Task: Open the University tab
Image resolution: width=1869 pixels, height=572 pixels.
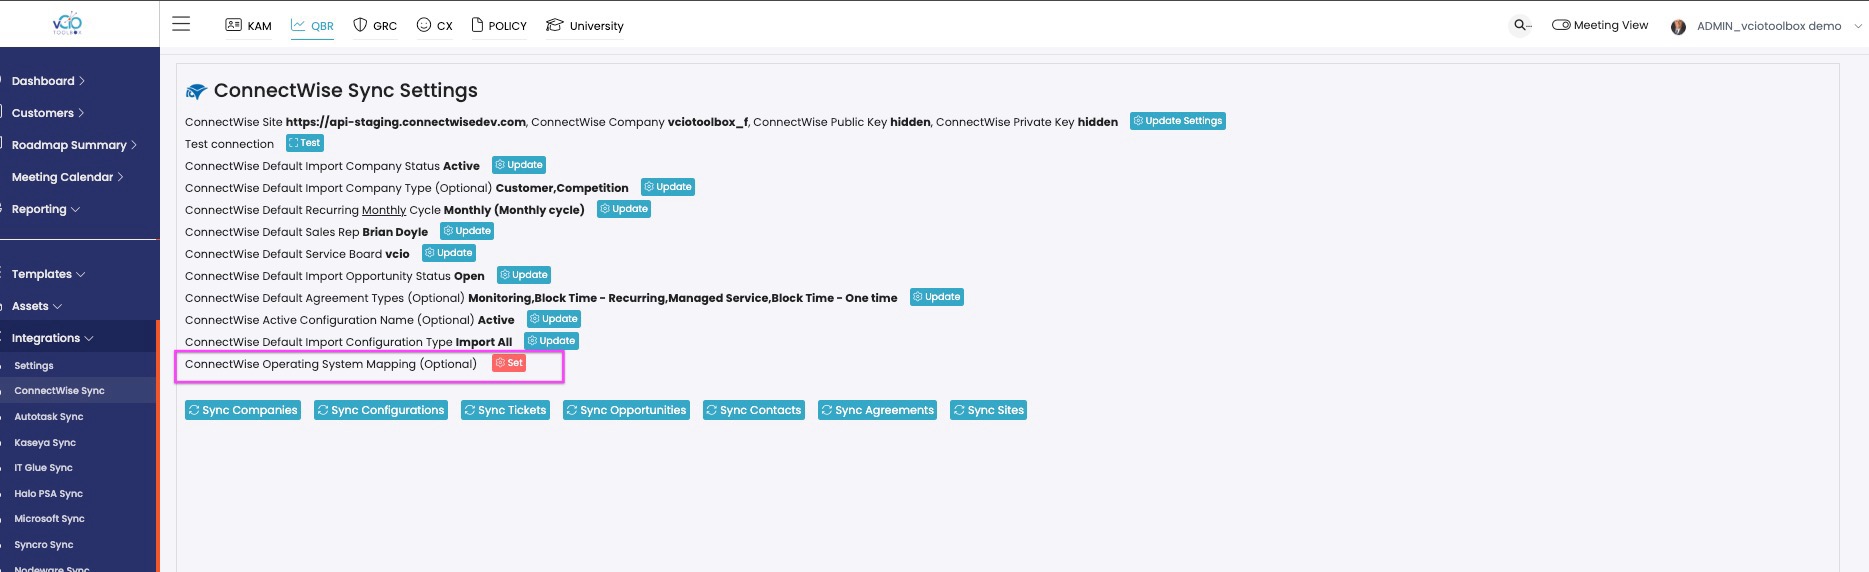Action: (x=584, y=26)
